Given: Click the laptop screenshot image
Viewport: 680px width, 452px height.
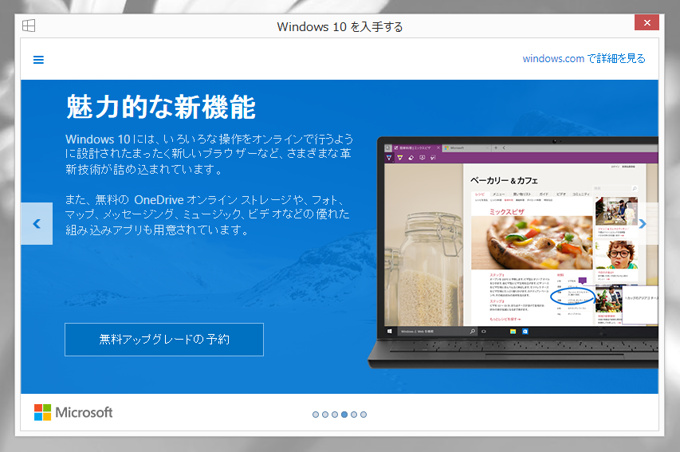Looking at the screenshot, I should [513, 253].
